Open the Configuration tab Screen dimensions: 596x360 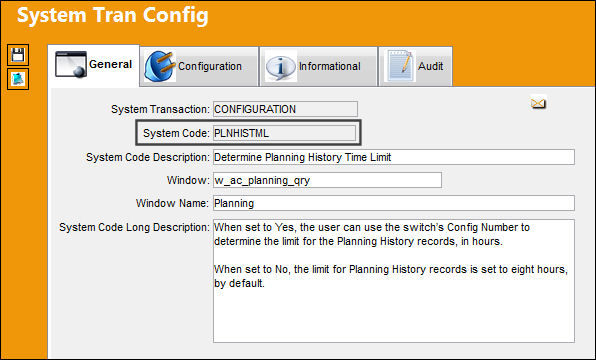coord(199,67)
